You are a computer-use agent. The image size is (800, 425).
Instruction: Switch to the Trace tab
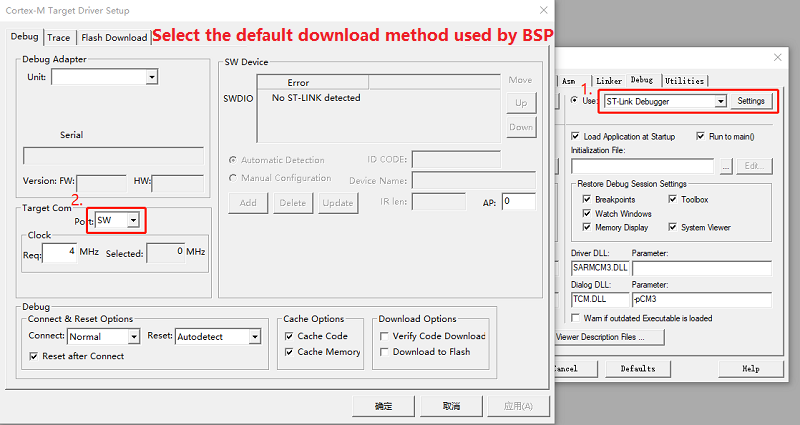[59, 37]
